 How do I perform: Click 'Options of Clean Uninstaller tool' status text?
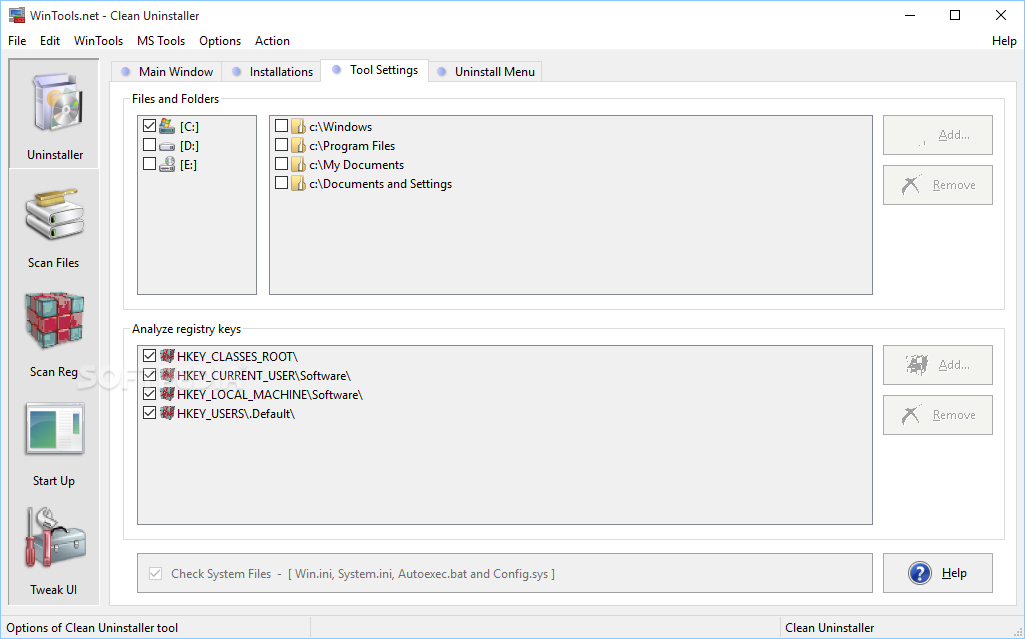[x=92, y=628]
